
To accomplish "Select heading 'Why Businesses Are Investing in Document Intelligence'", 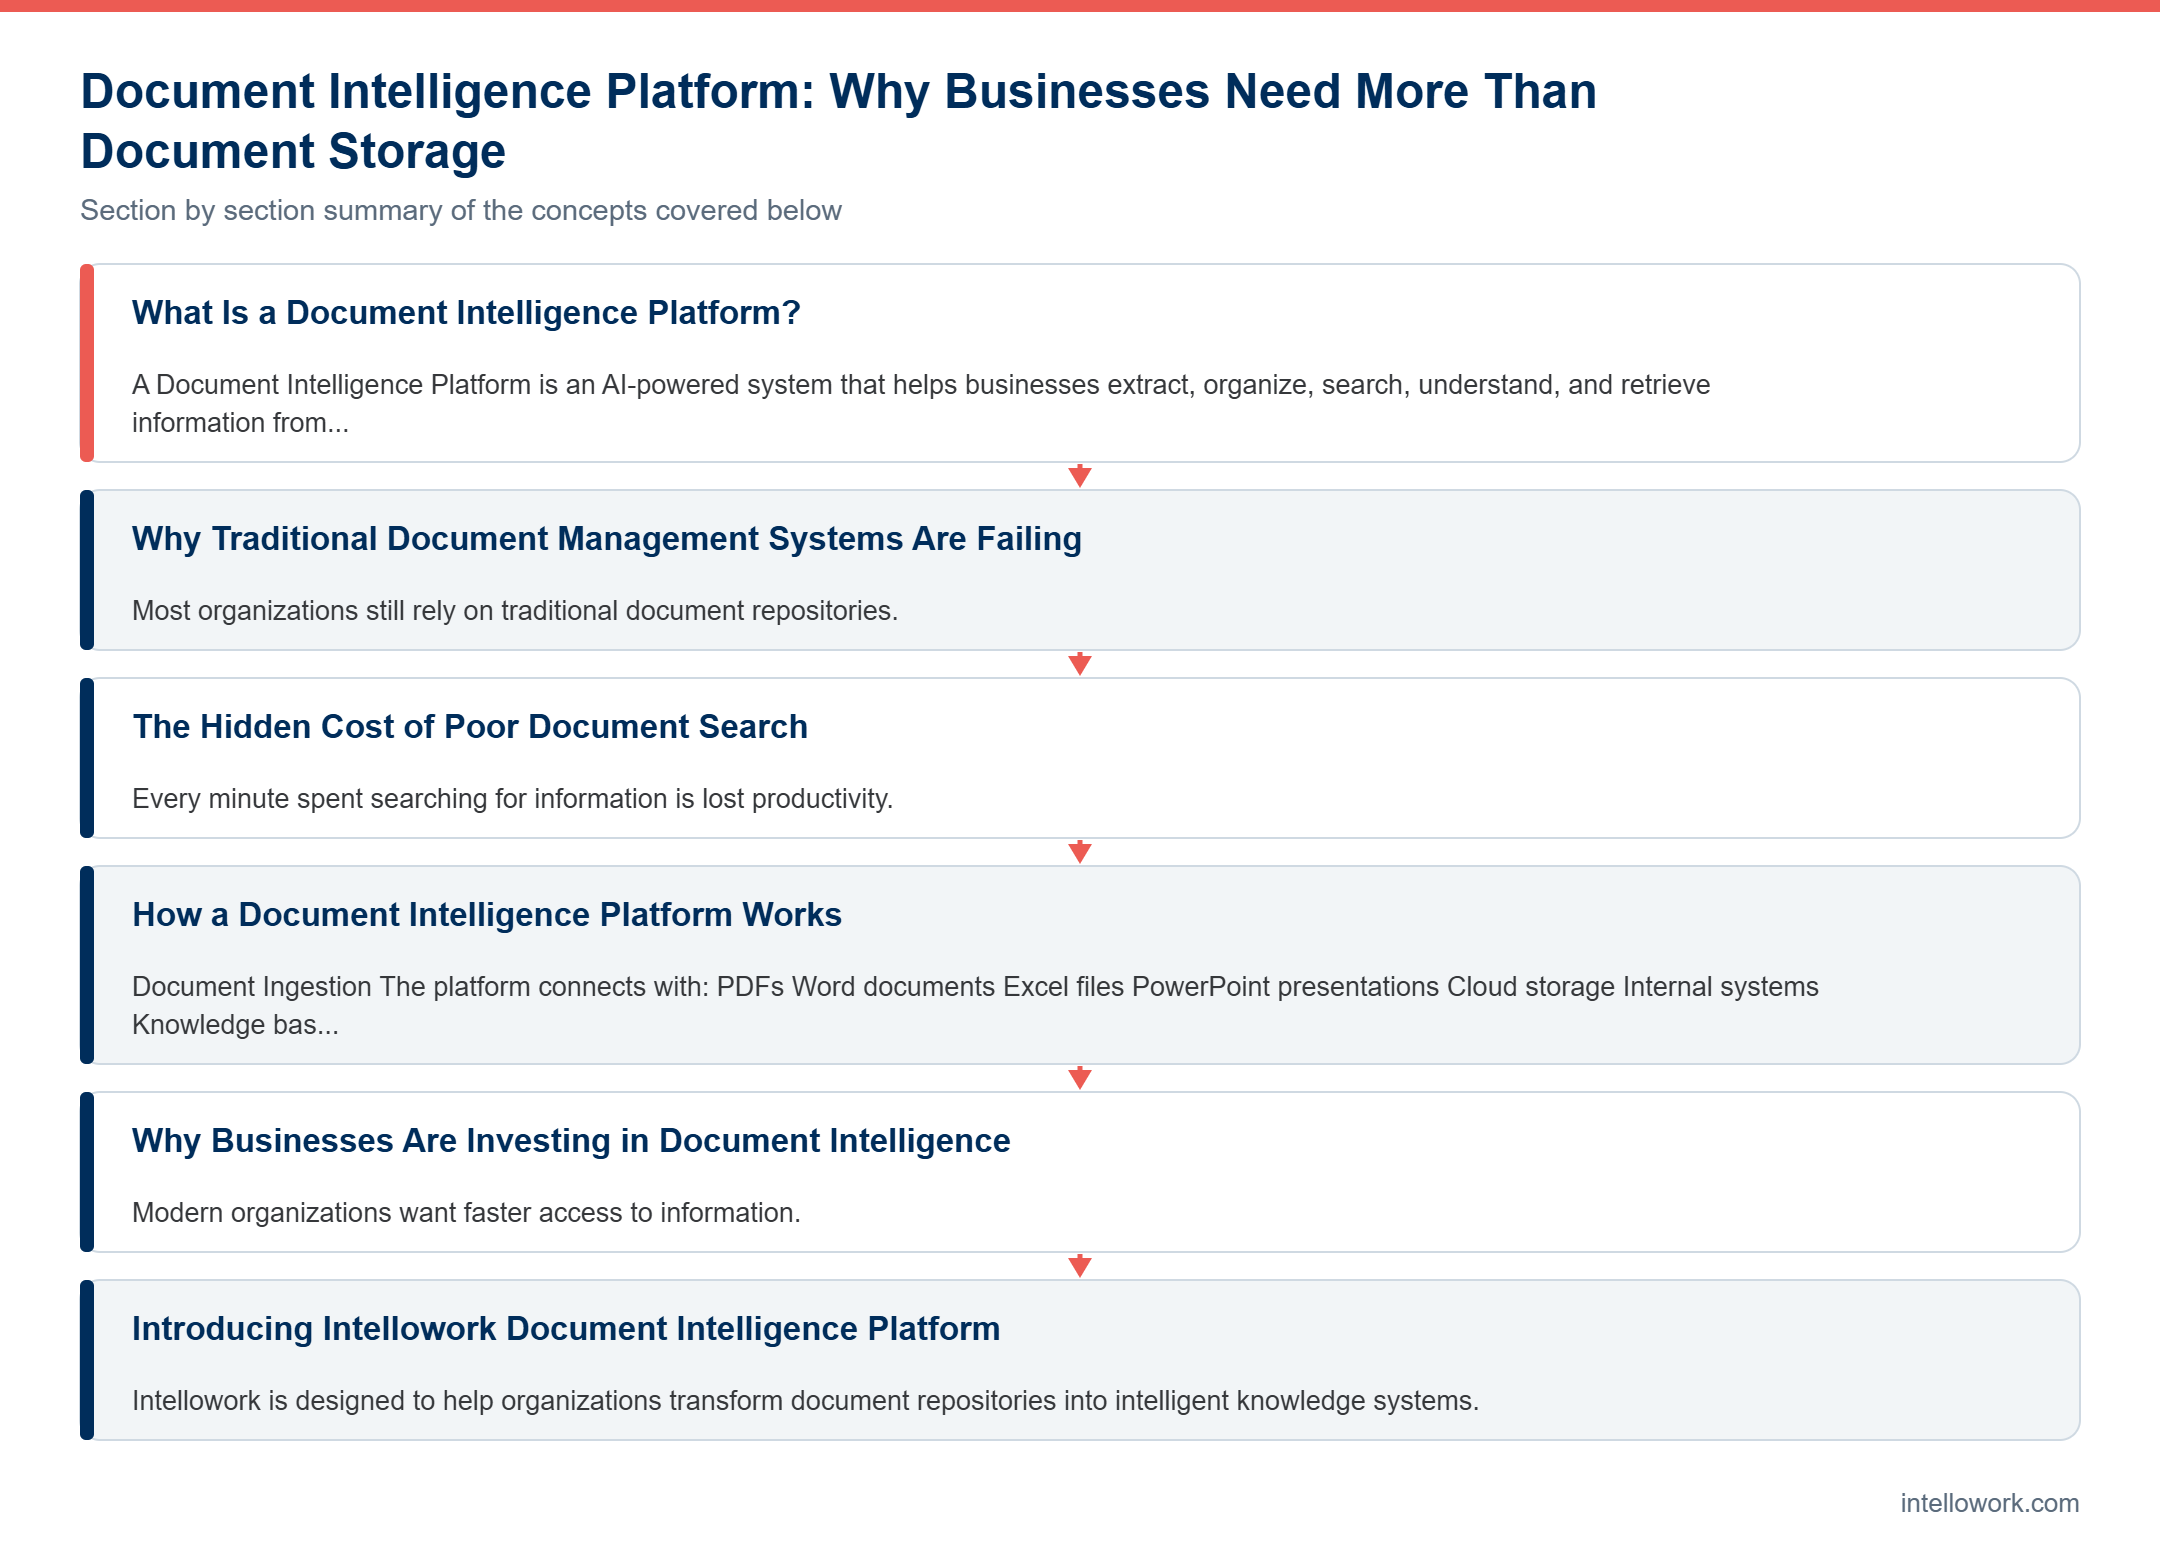I will (x=571, y=1141).
